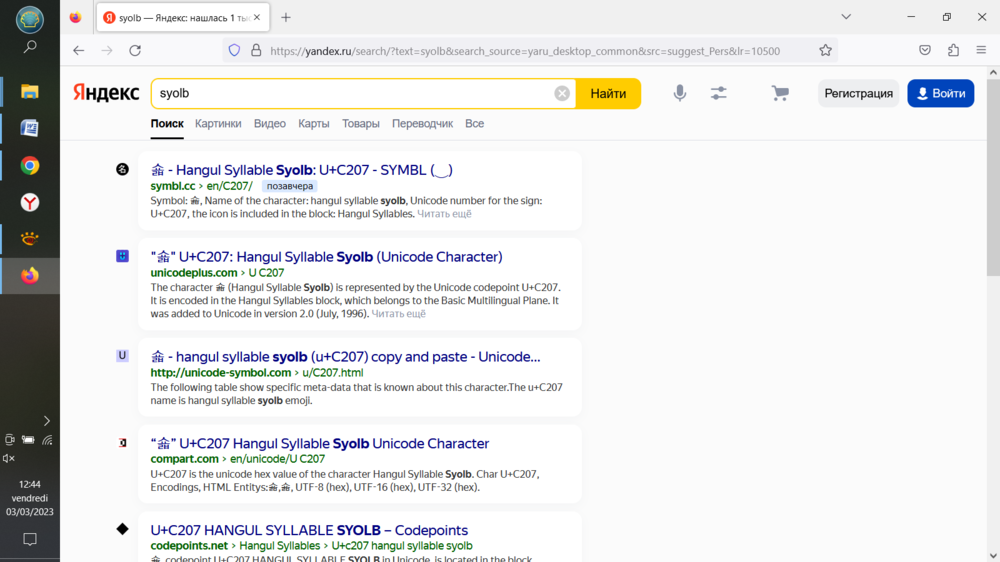Image resolution: width=1000 pixels, height=562 pixels.
Task: Click inside the Yandex search input field
Action: tap(350, 93)
